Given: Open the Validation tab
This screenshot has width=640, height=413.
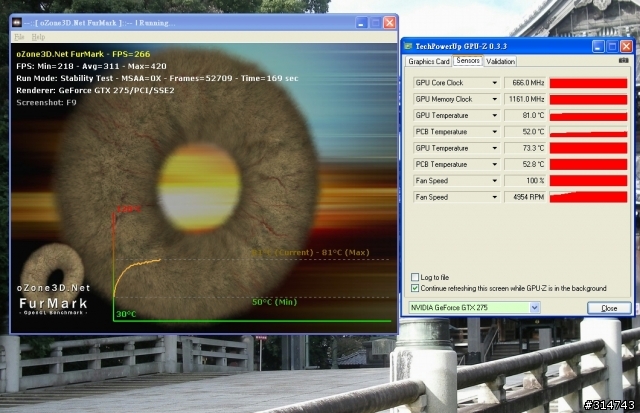Looking at the screenshot, I should pyautogui.click(x=500, y=61).
